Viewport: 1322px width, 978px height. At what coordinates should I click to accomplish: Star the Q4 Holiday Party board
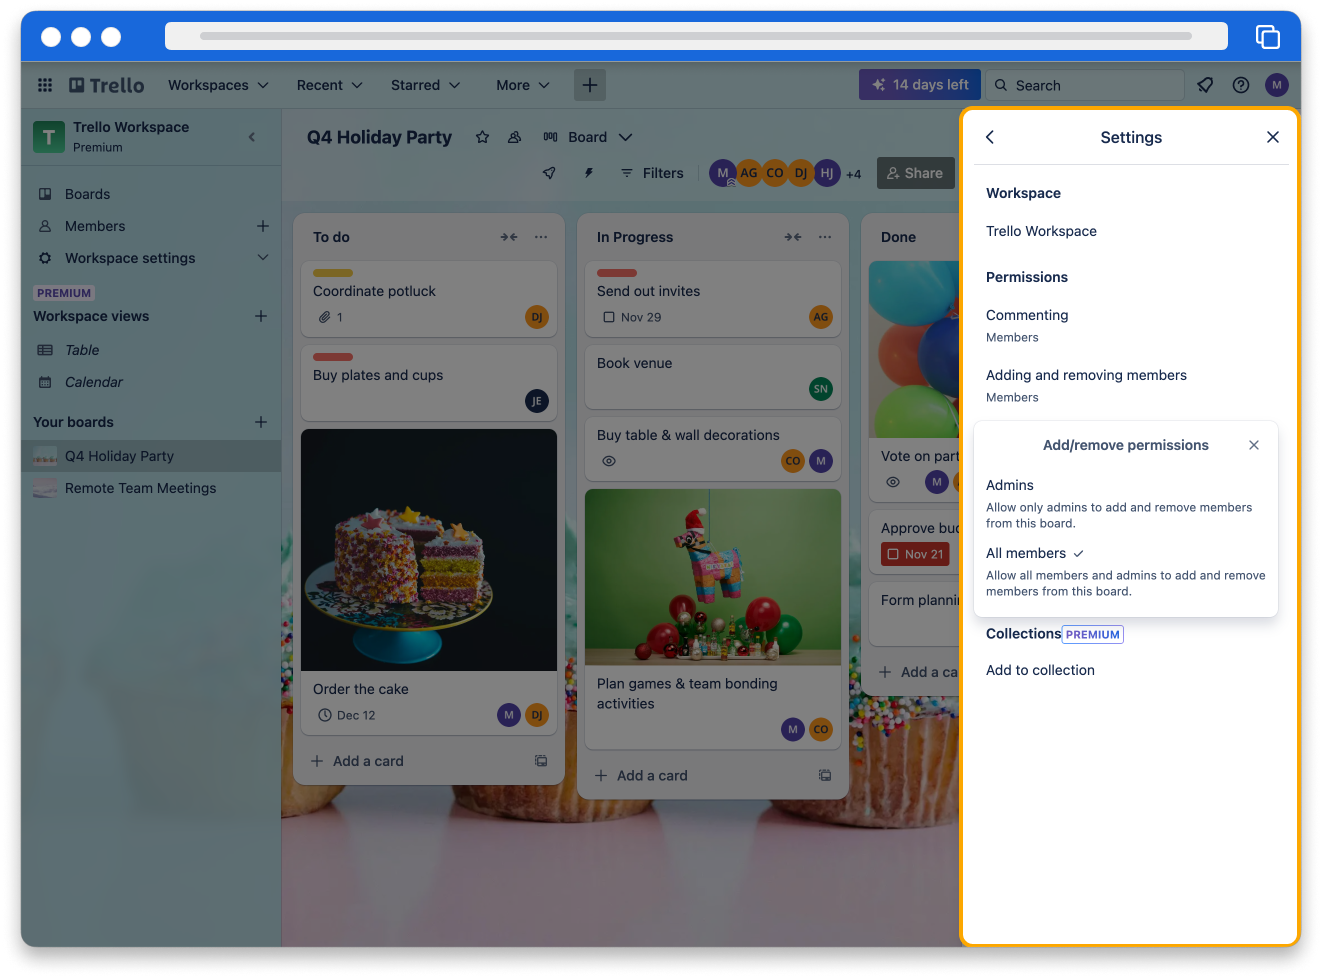coord(482,137)
